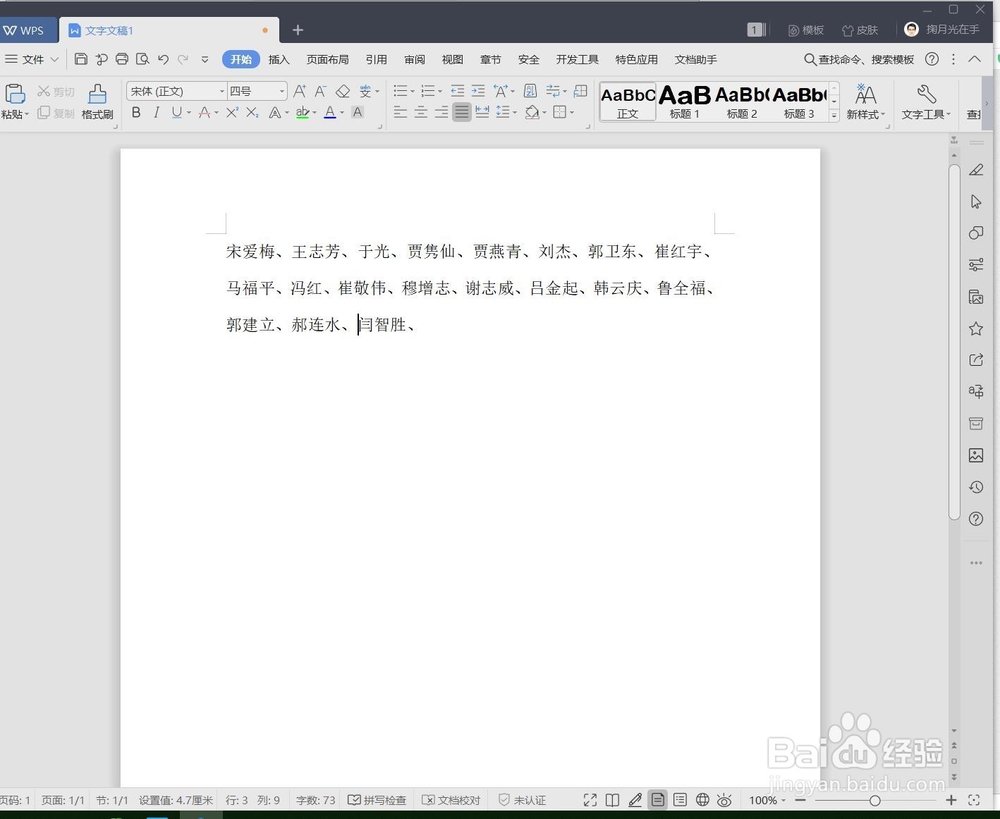Apply subscript formatting

tap(253, 112)
